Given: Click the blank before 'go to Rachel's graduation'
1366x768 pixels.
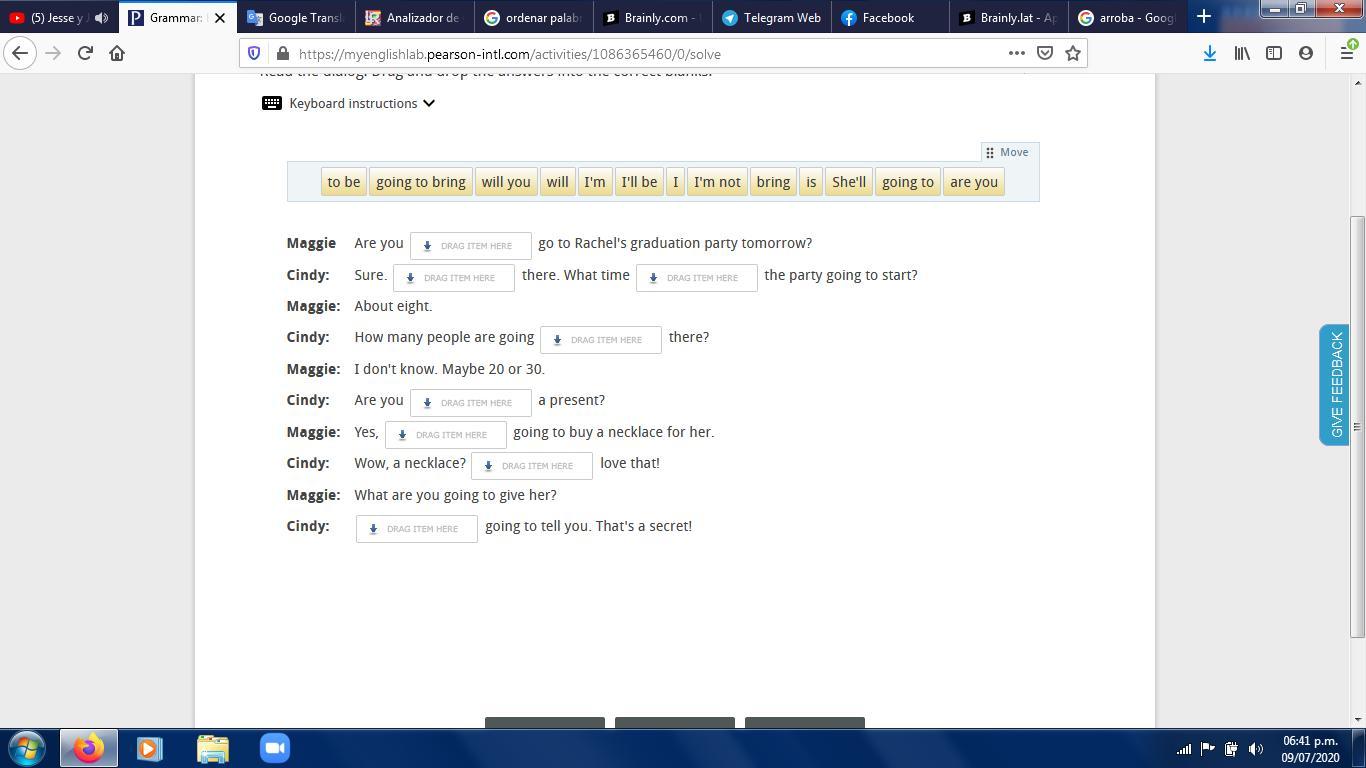Looking at the screenshot, I should coord(471,245).
